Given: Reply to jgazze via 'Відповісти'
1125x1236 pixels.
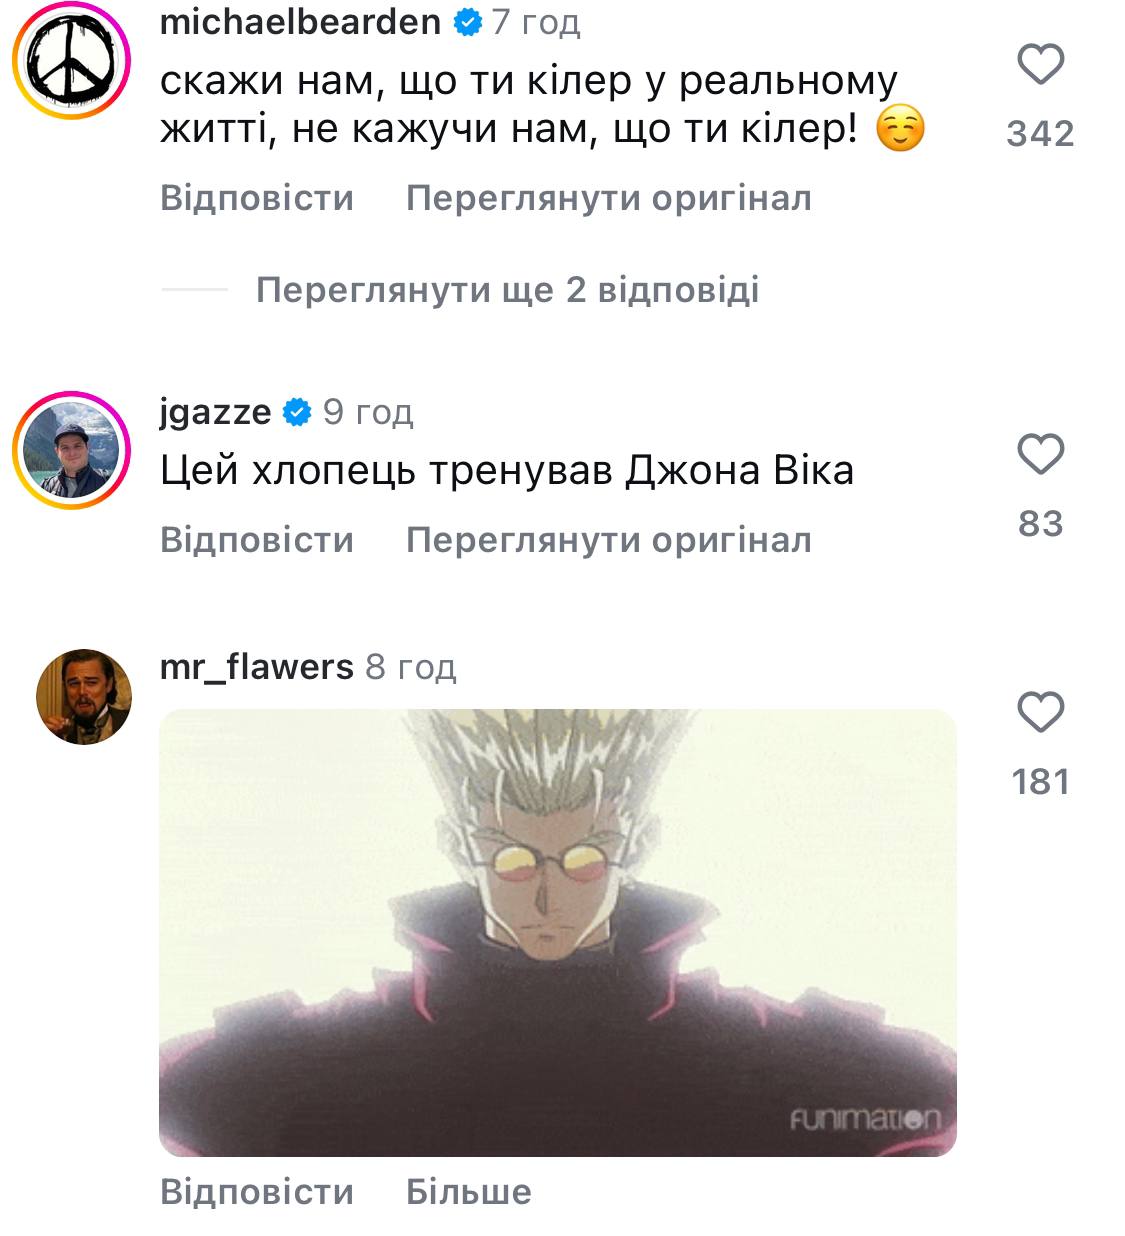Looking at the screenshot, I should pos(257,540).
